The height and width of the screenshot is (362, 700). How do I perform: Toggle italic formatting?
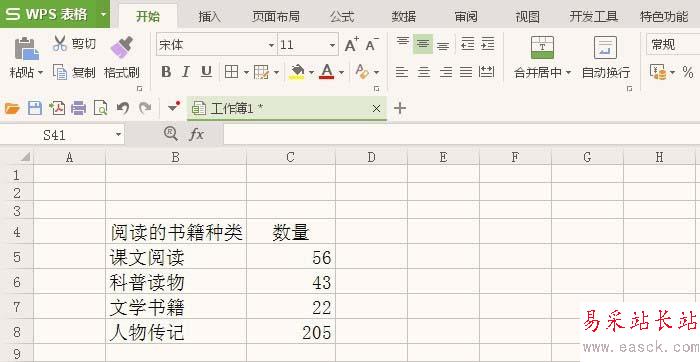point(186,71)
